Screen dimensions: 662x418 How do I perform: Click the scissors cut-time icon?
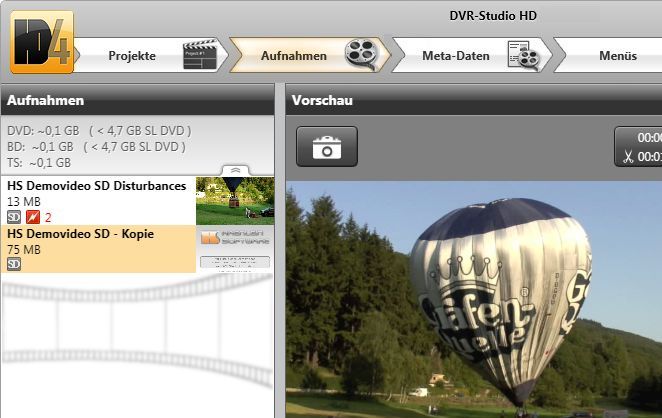[628, 157]
